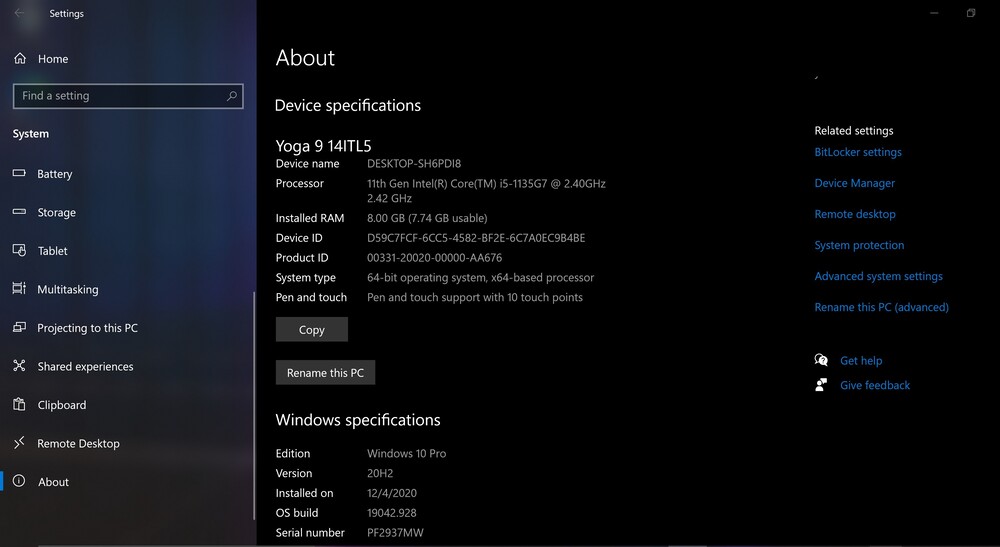Open the Device Manager link
The image size is (1000, 547).
(x=854, y=183)
